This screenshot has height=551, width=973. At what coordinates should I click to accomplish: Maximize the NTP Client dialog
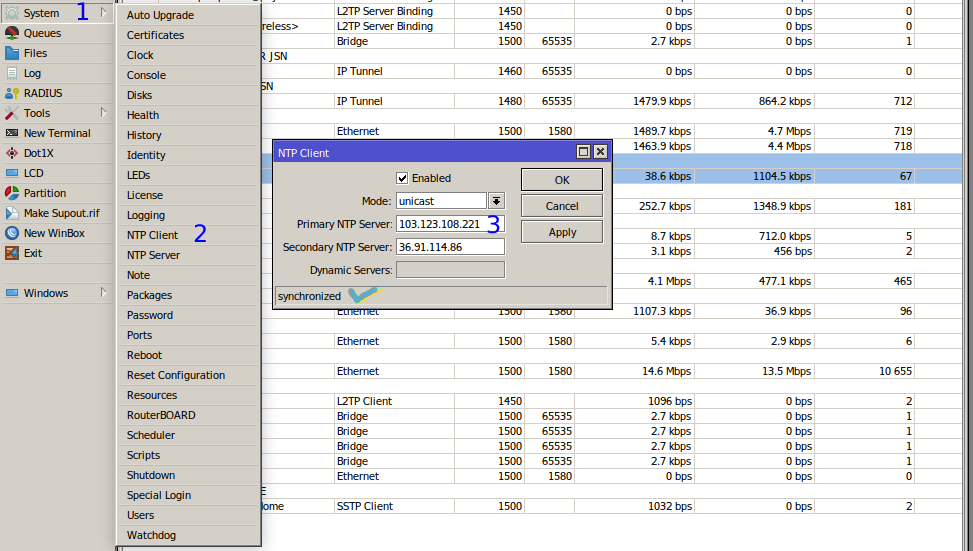pyautogui.click(x=583, y=151)
